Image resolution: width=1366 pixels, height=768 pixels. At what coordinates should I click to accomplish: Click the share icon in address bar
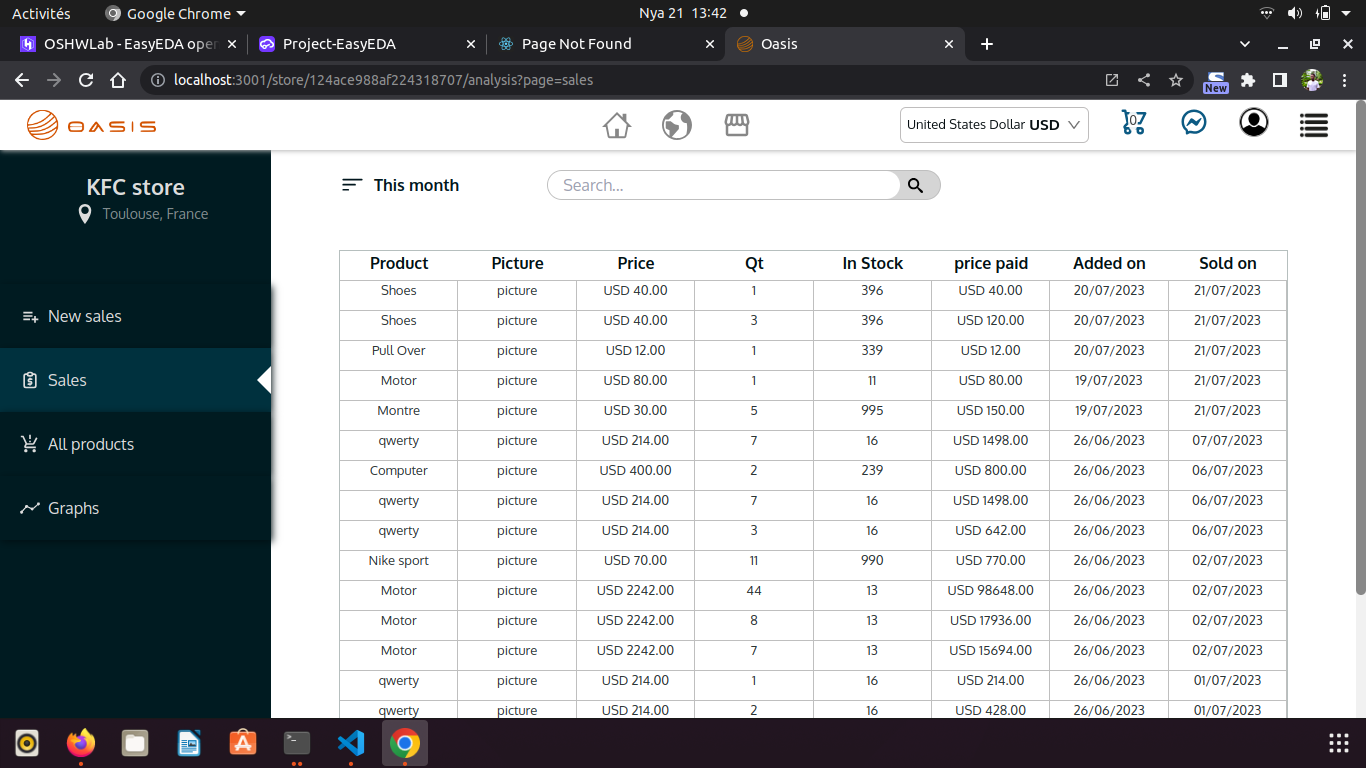tap(1144, 80)
